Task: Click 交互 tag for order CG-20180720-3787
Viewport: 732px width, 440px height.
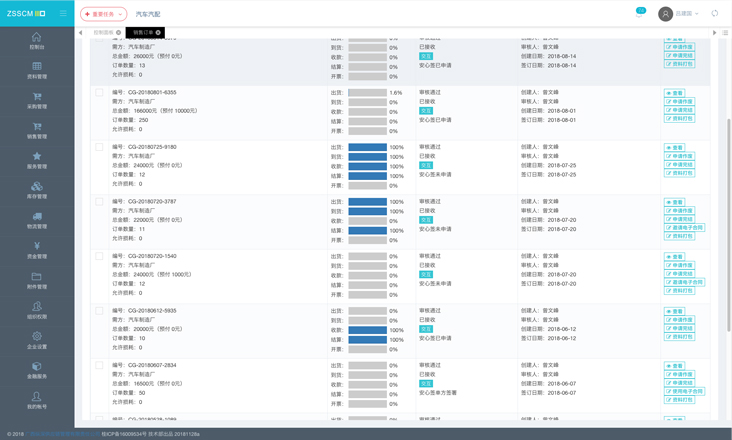Action: click(x=426, y=220)
